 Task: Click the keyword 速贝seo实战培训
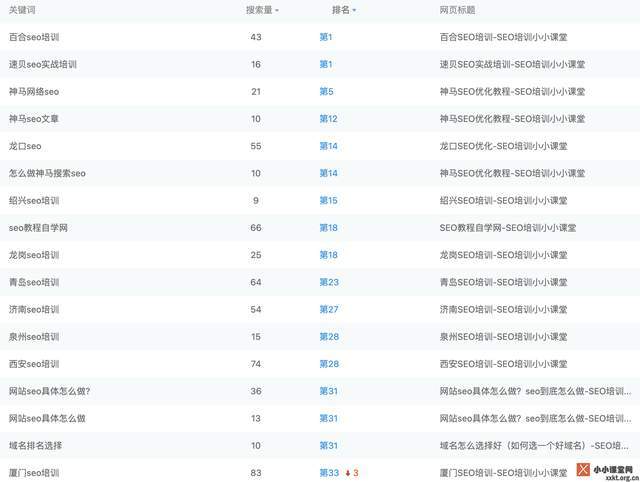(42, 65)
